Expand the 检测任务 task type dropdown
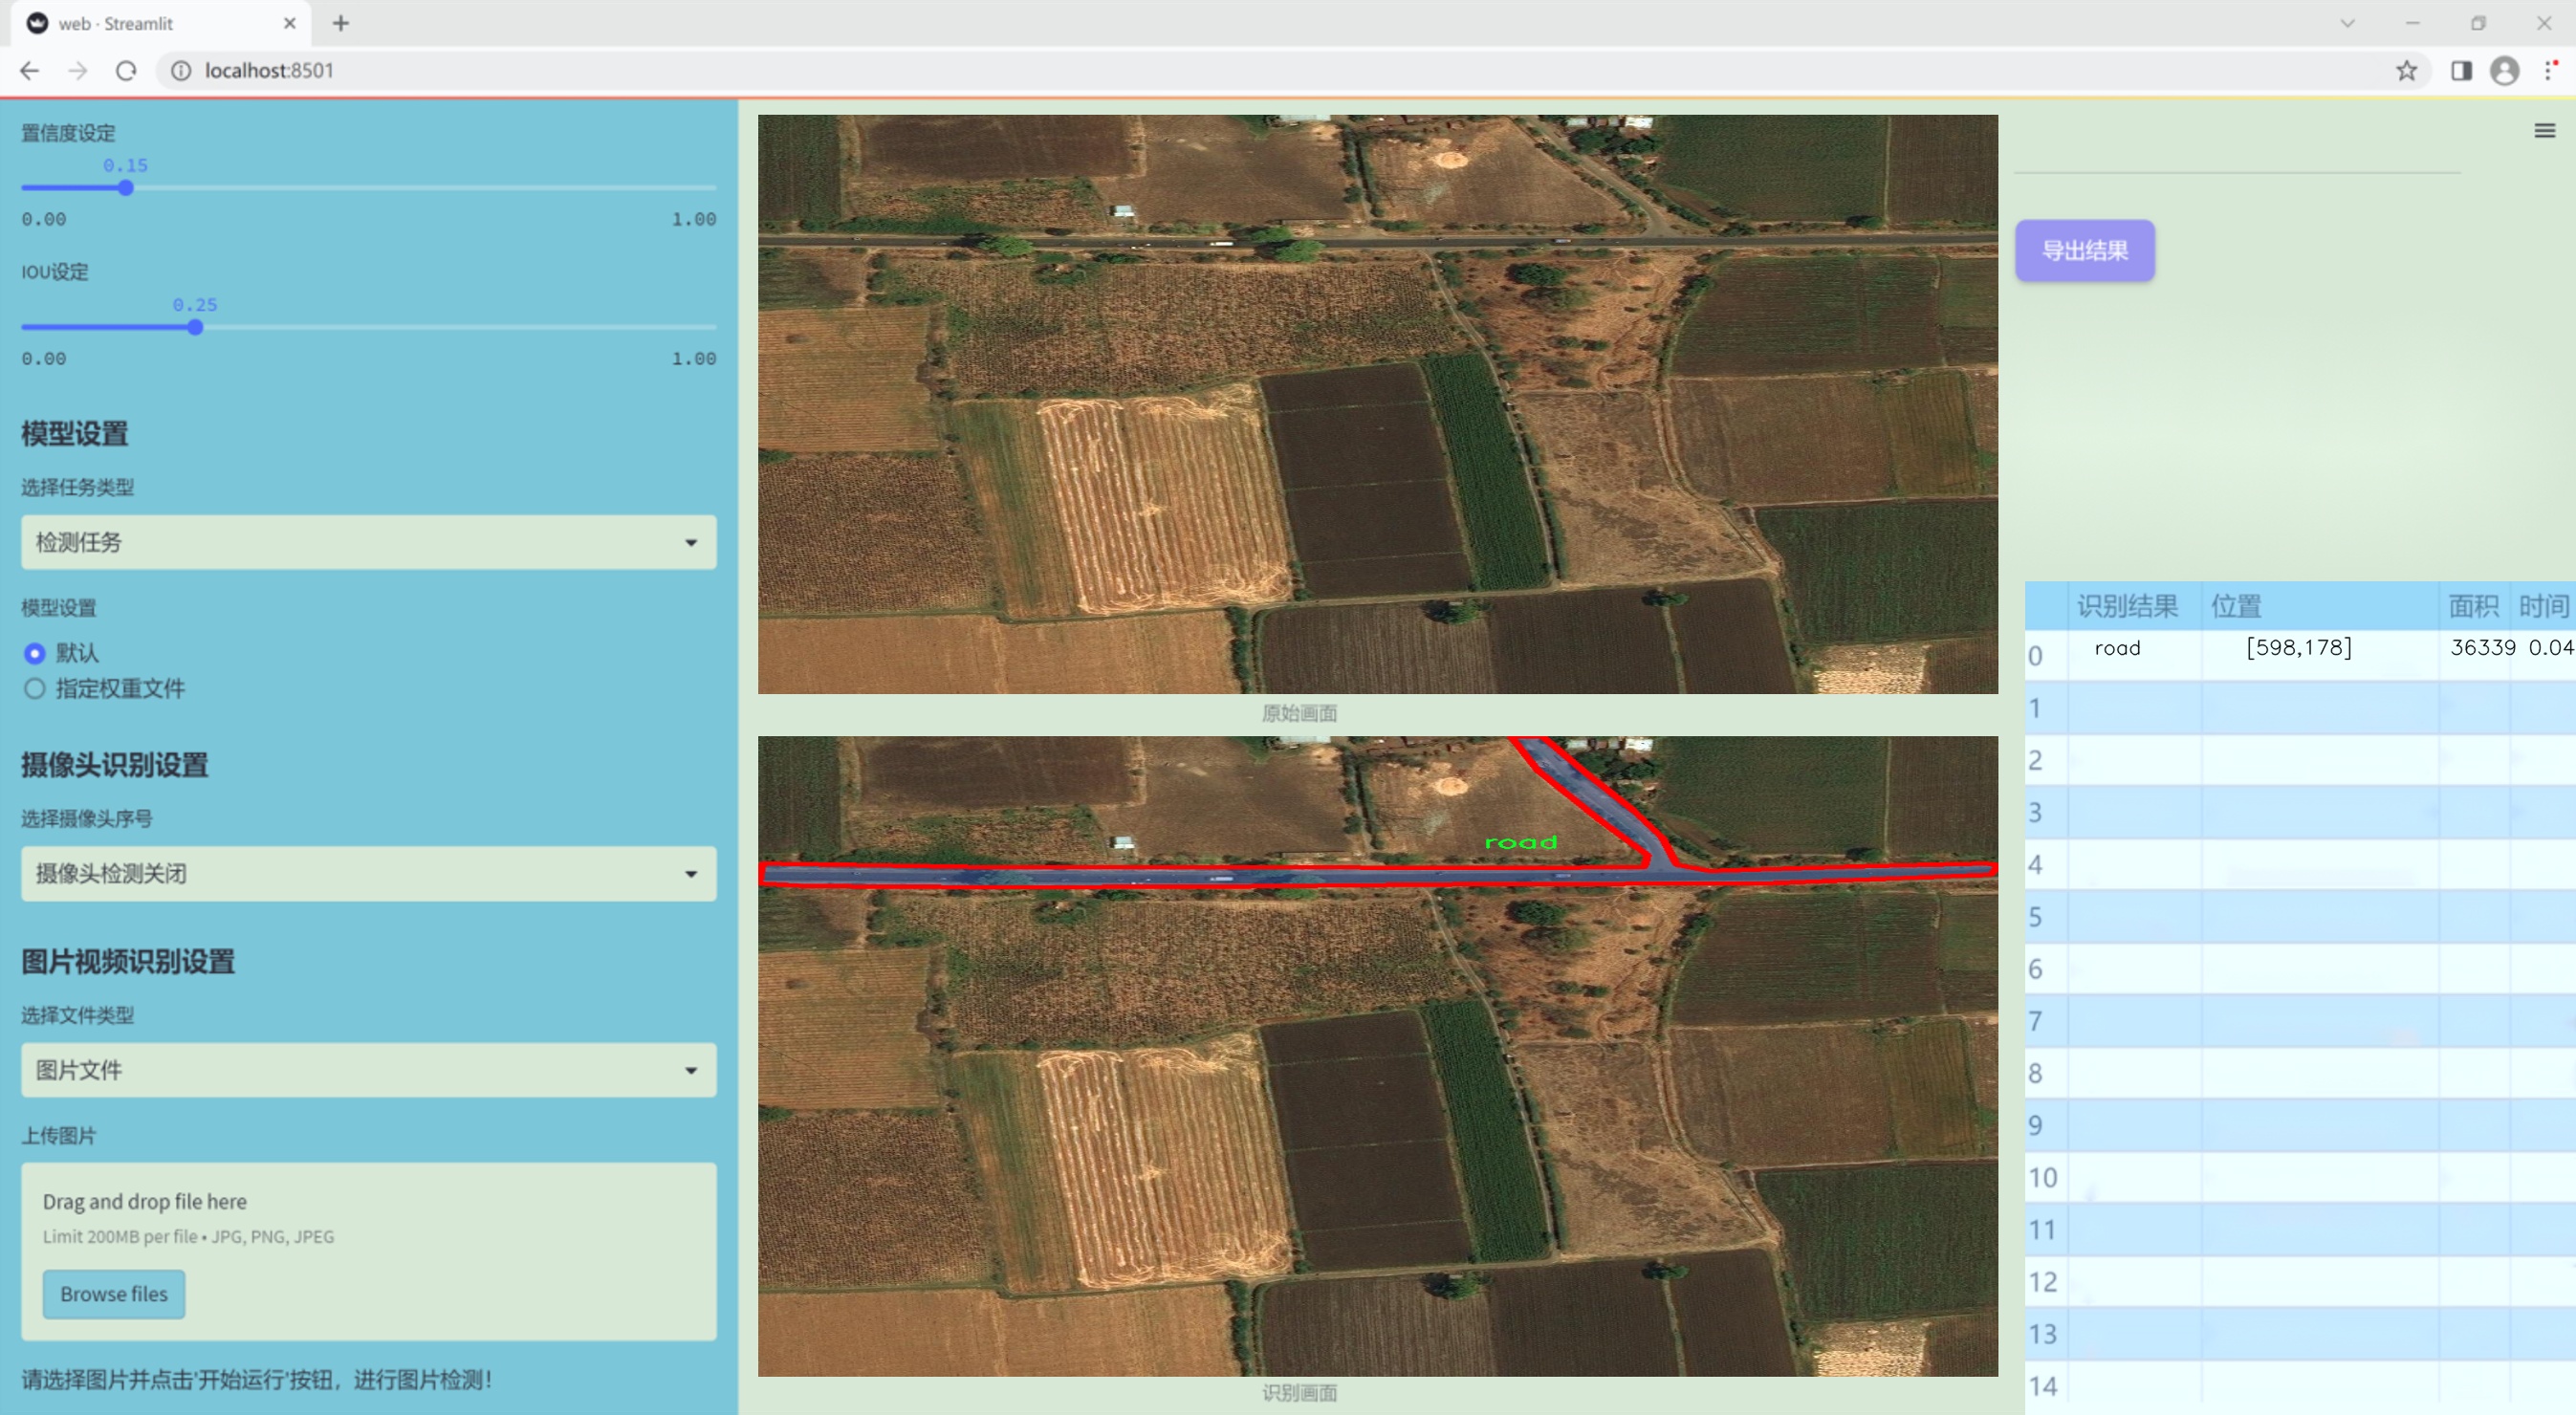 [368, 542]
